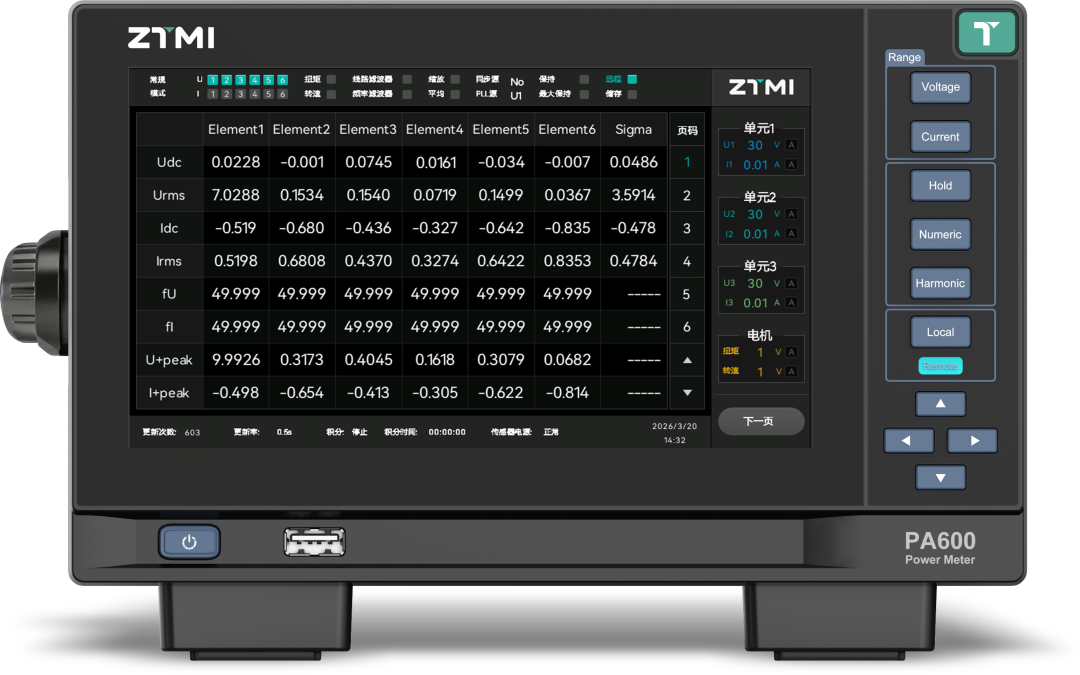Image resolution: width=1080 pixels, height=675 pixels.
Task: Disable the 远程 indicator checkbox
Action: pyautogui.click(x=632, y=79)
